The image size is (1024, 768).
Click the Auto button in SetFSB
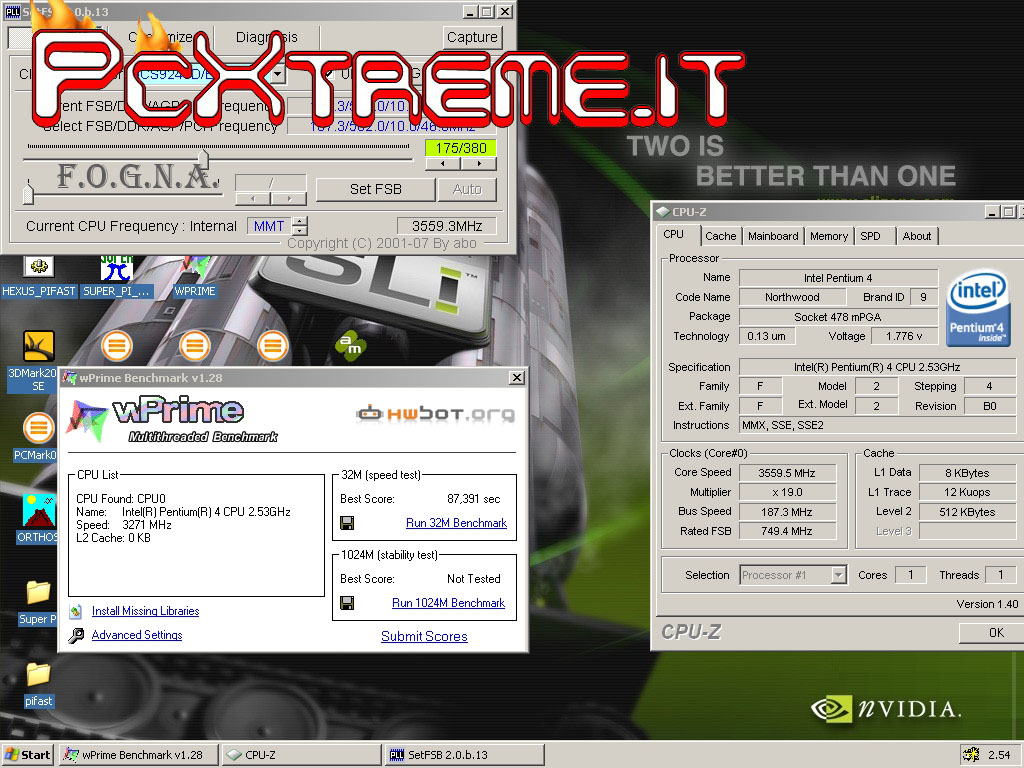click(467, 189)
